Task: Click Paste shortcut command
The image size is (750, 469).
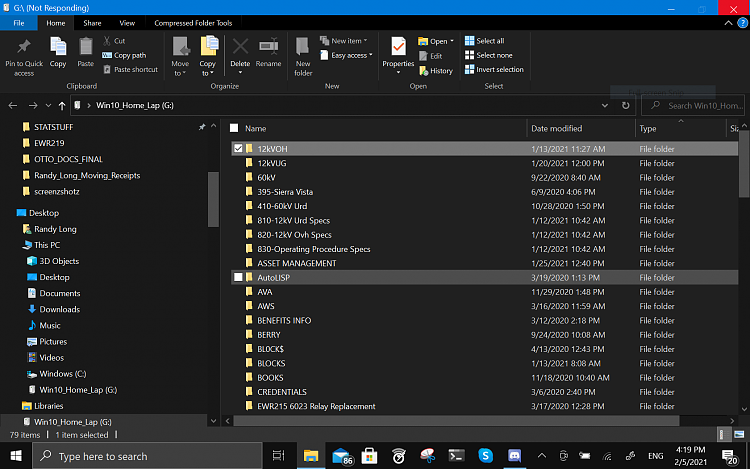Action: 131,70
